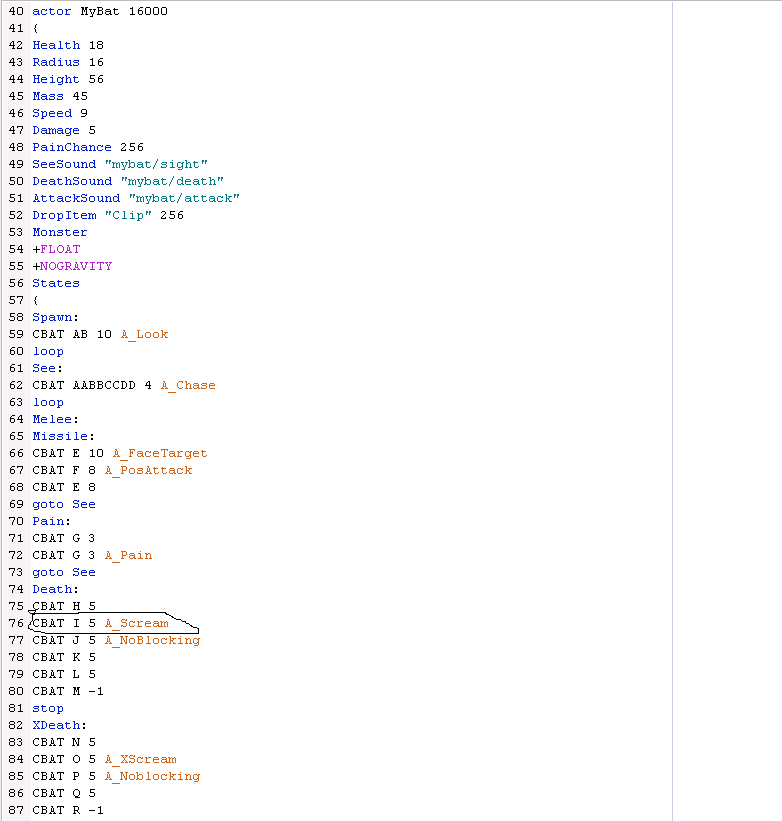Click the '+FLOAT' flag
The height and width of the screenshot is (821, 782).
click(56, 249)
